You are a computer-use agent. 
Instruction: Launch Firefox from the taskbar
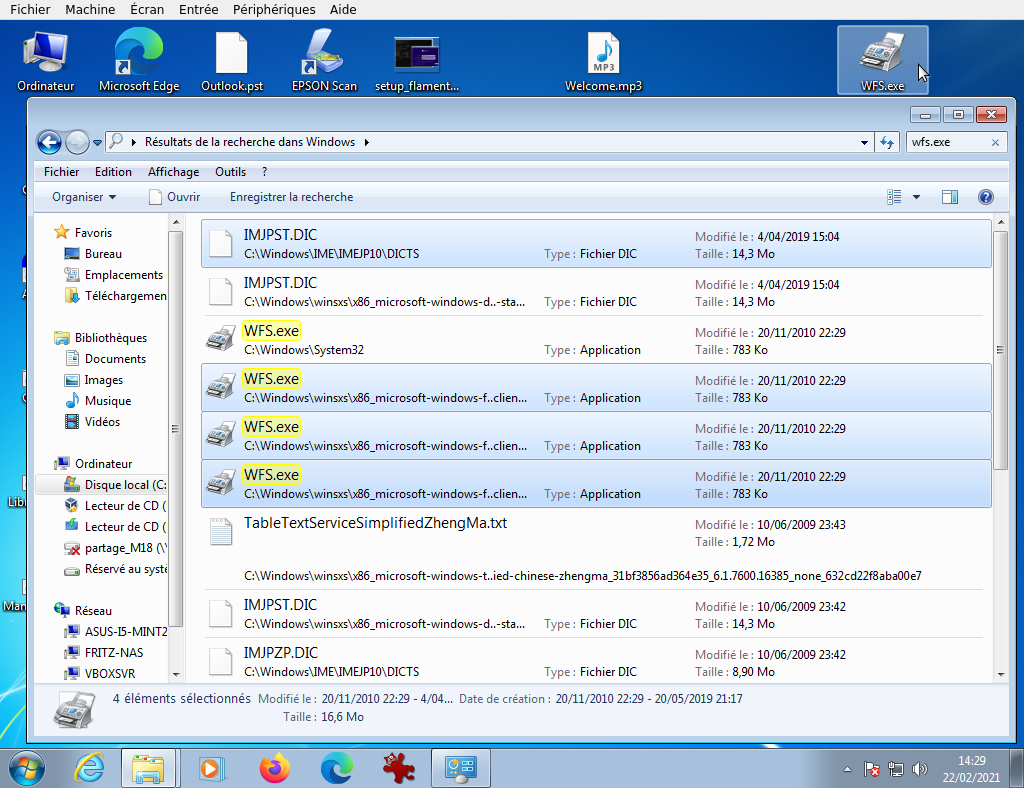pyautogui.click(x=274, y=767)
